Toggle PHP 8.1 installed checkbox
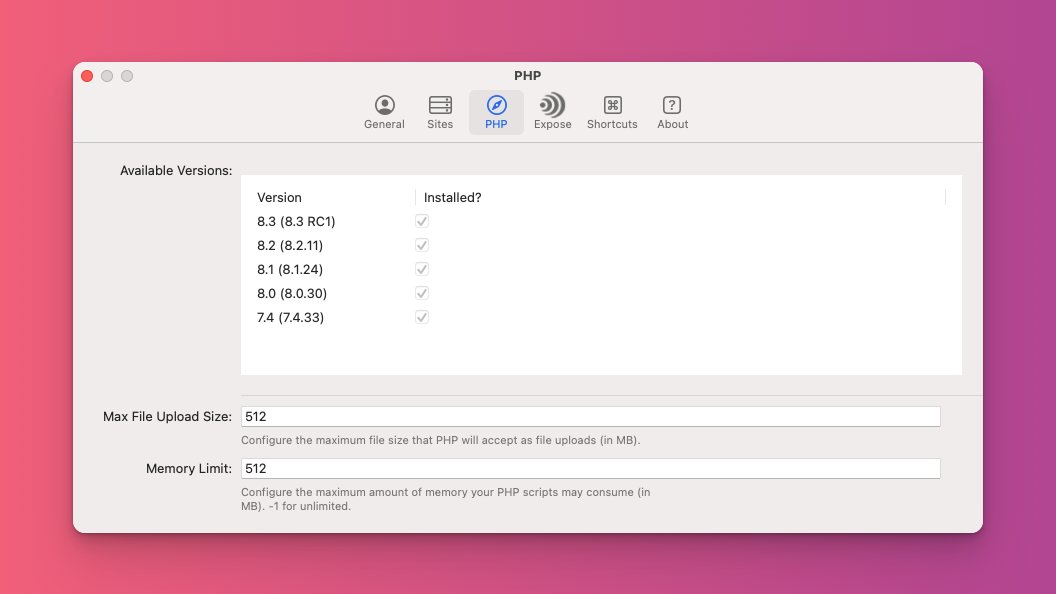 (421, 268)
